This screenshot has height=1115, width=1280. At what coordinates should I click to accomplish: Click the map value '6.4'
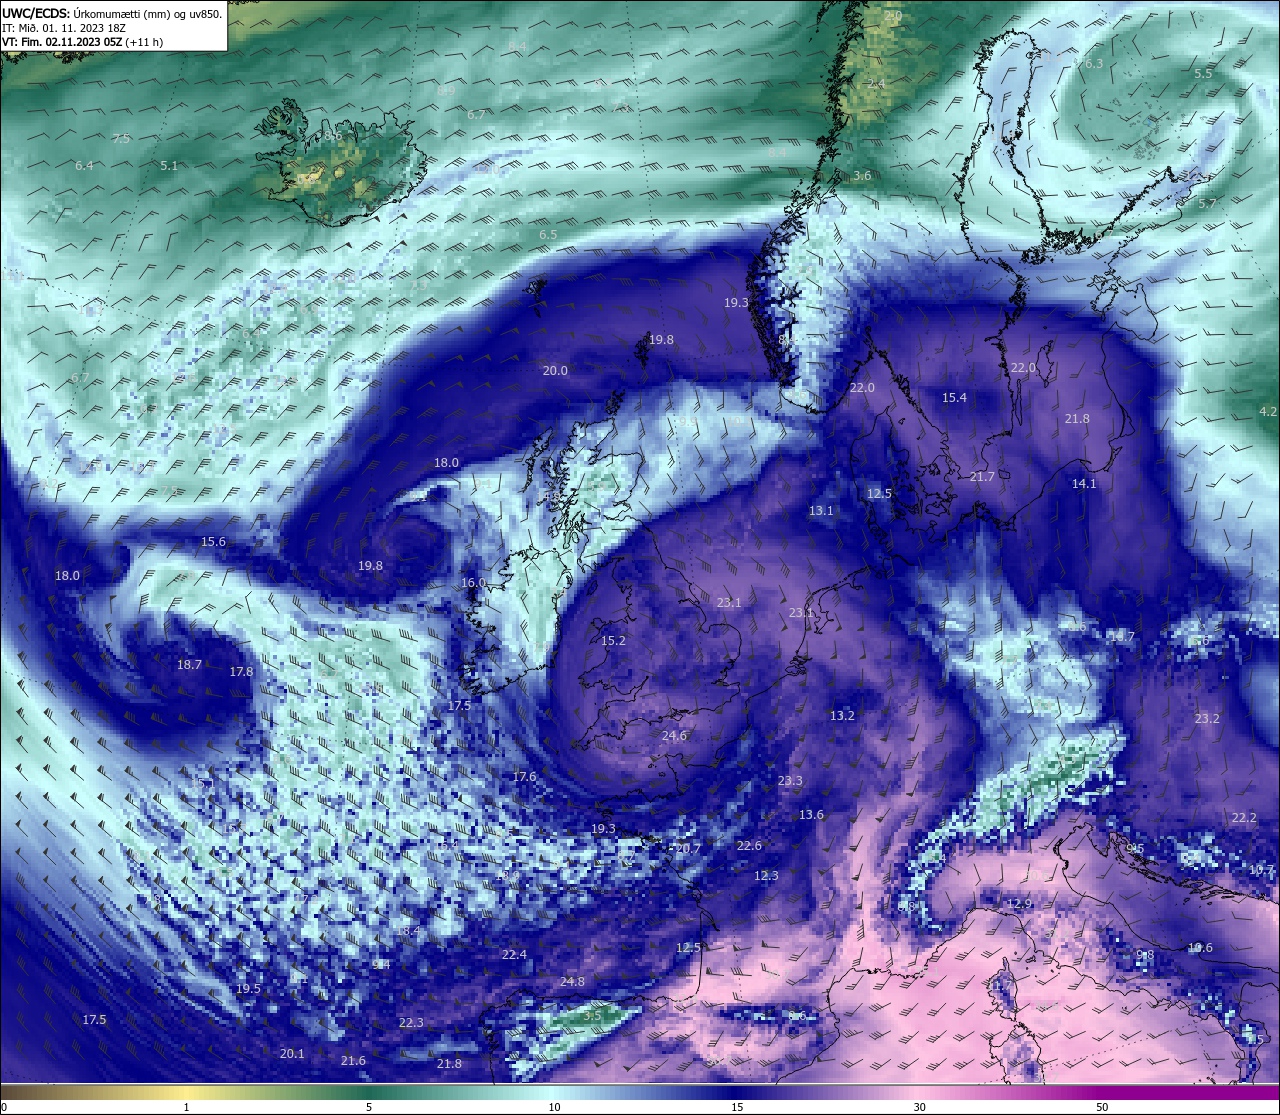click(84, 165)
